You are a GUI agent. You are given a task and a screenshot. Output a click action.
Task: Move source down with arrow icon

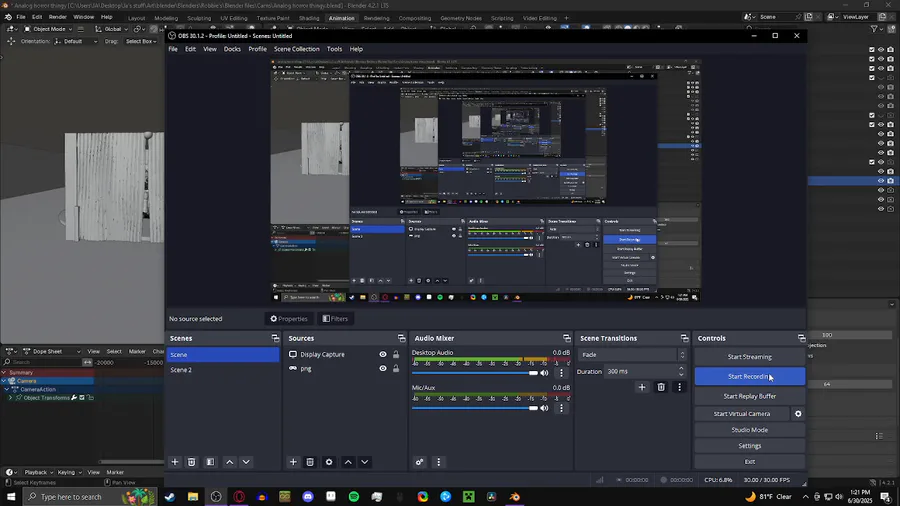(x=364, y=462)
